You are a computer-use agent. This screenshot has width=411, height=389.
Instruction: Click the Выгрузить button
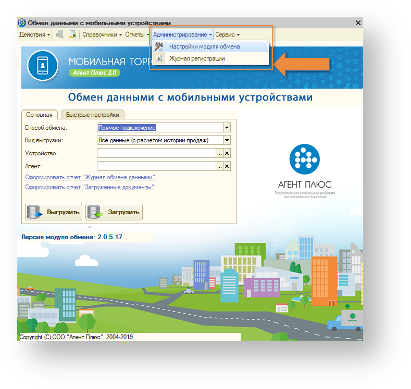(x=54, y=212)
